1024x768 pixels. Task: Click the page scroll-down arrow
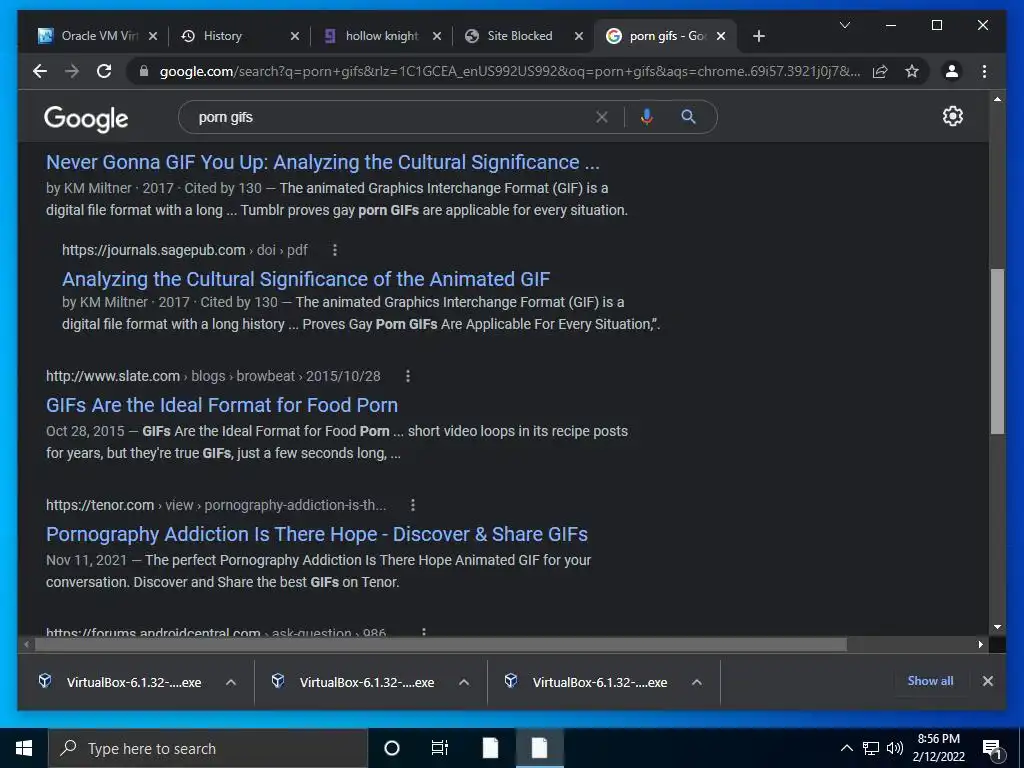click(x=997, y=627)
